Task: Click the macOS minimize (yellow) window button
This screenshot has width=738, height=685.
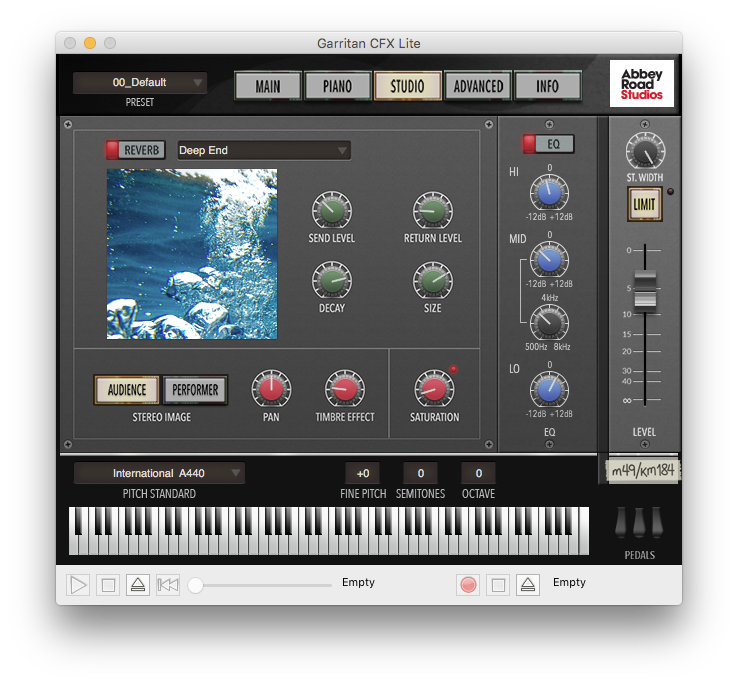Action: (90, 43)
